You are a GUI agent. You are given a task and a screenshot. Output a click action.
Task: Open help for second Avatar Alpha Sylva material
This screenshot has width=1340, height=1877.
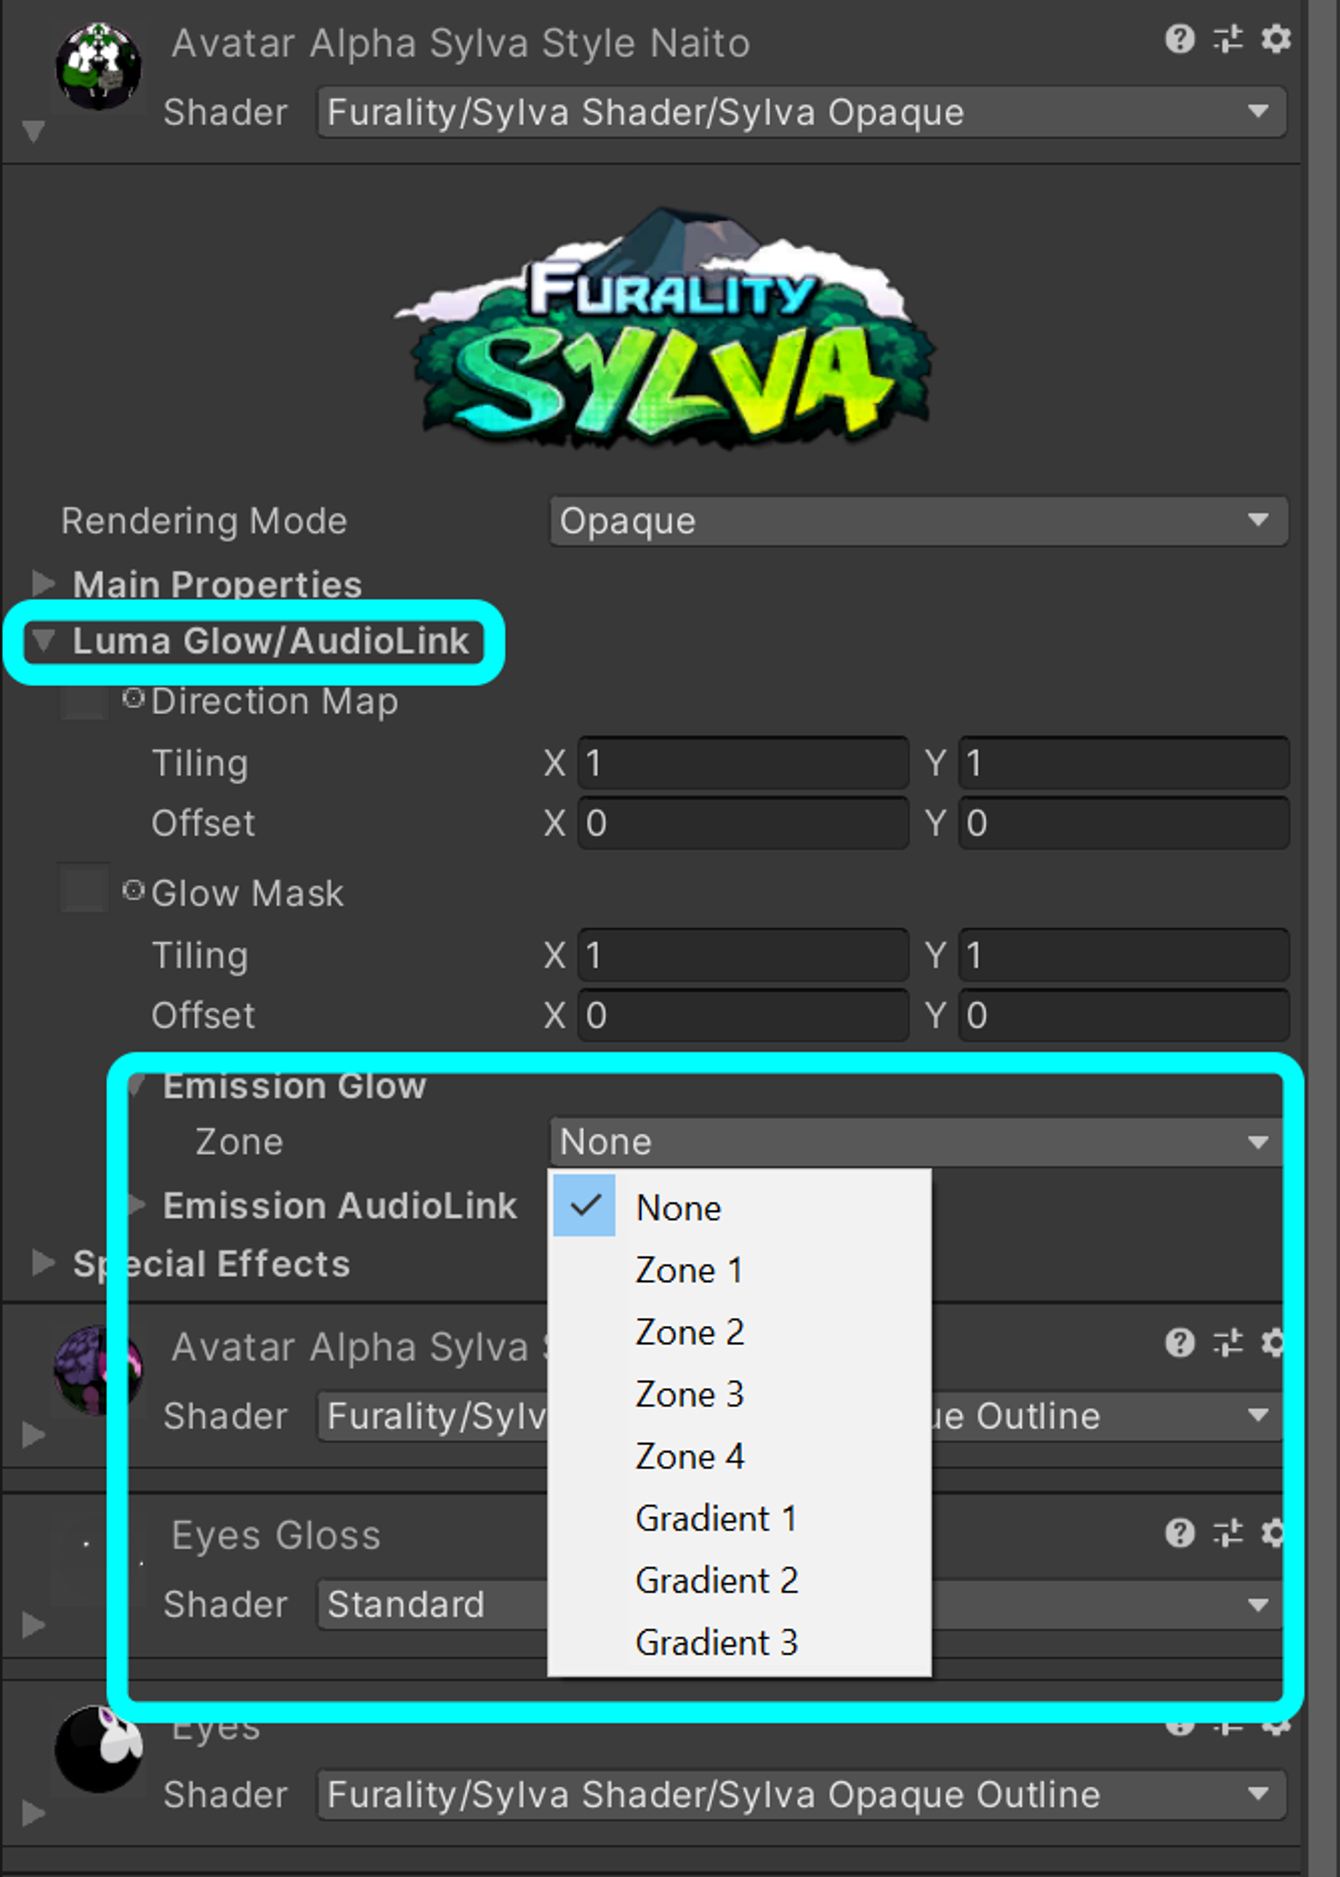[x=1180, y=1342]
